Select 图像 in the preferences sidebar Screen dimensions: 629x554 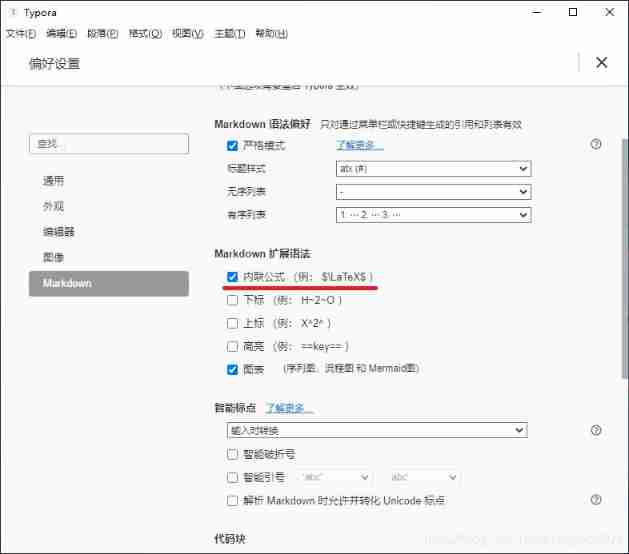(x=53, y=257)
